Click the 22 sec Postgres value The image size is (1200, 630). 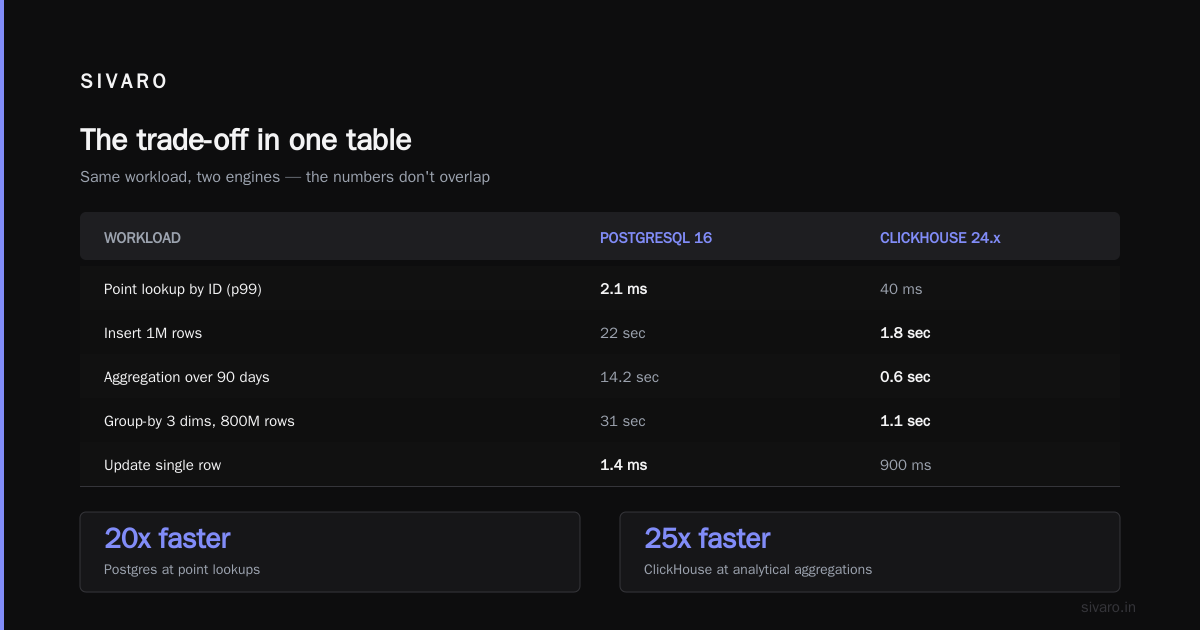(623, 333)
